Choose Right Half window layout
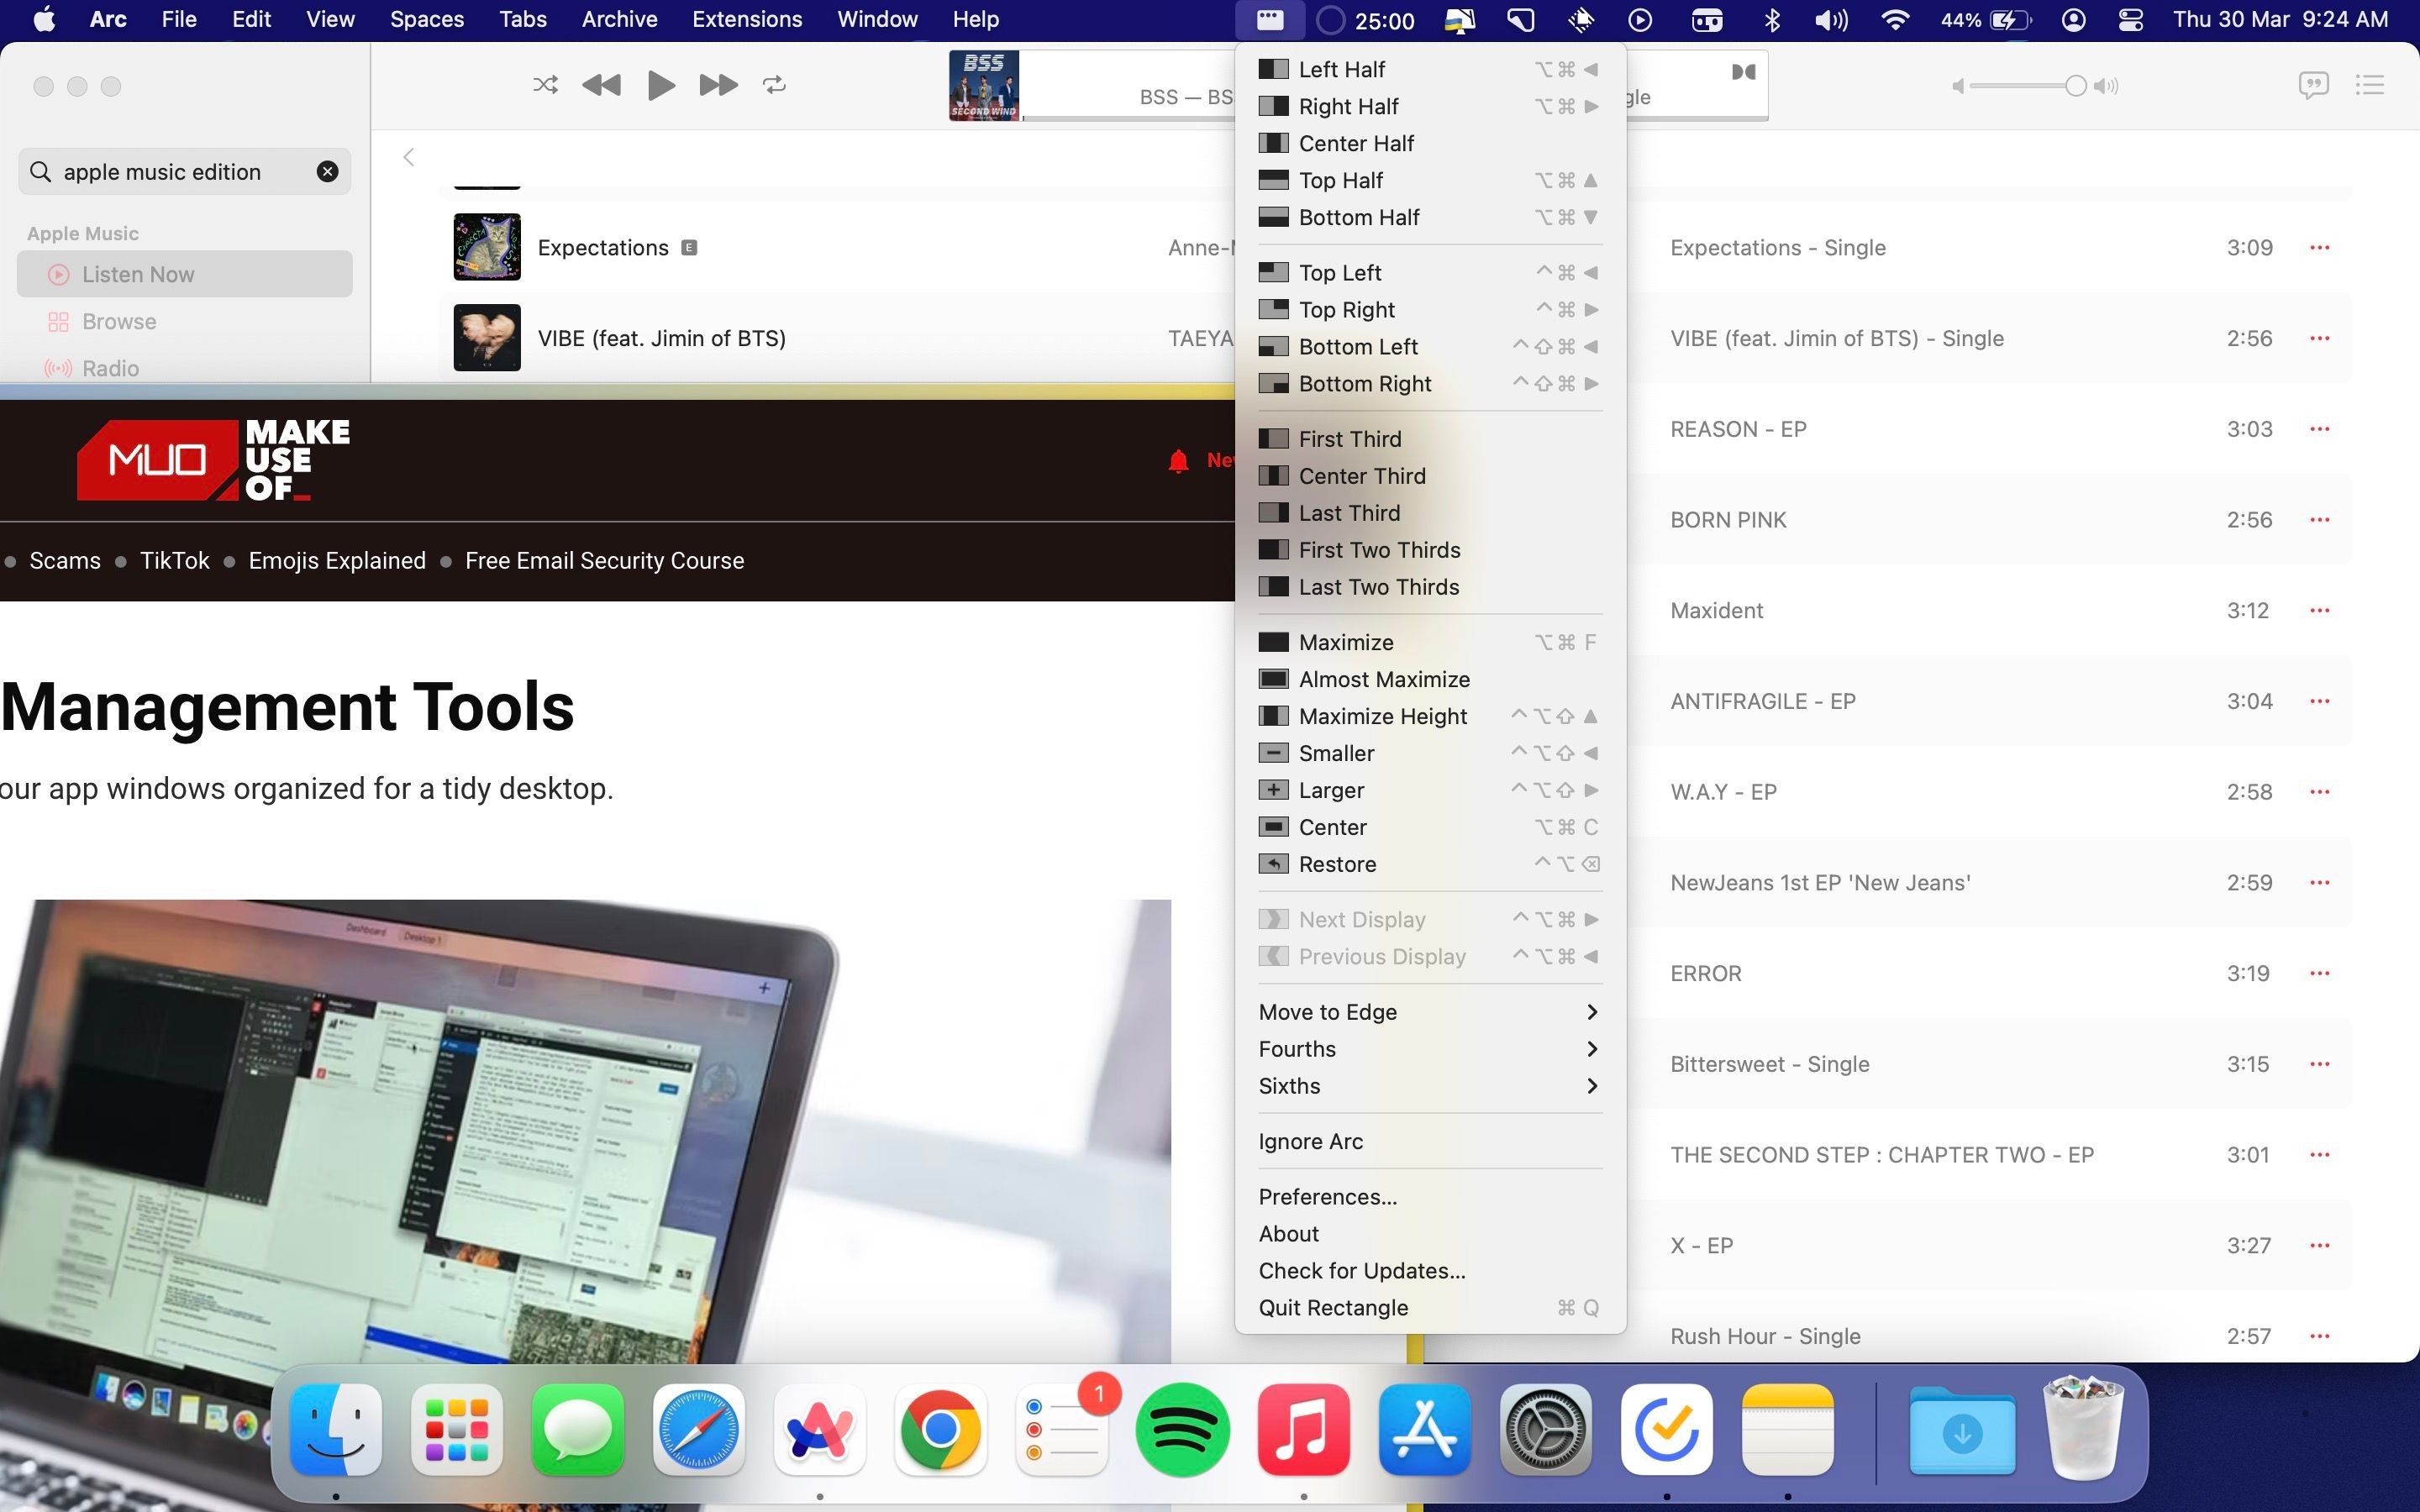Viewport: 2420px width, 1512px height. 1429,106
